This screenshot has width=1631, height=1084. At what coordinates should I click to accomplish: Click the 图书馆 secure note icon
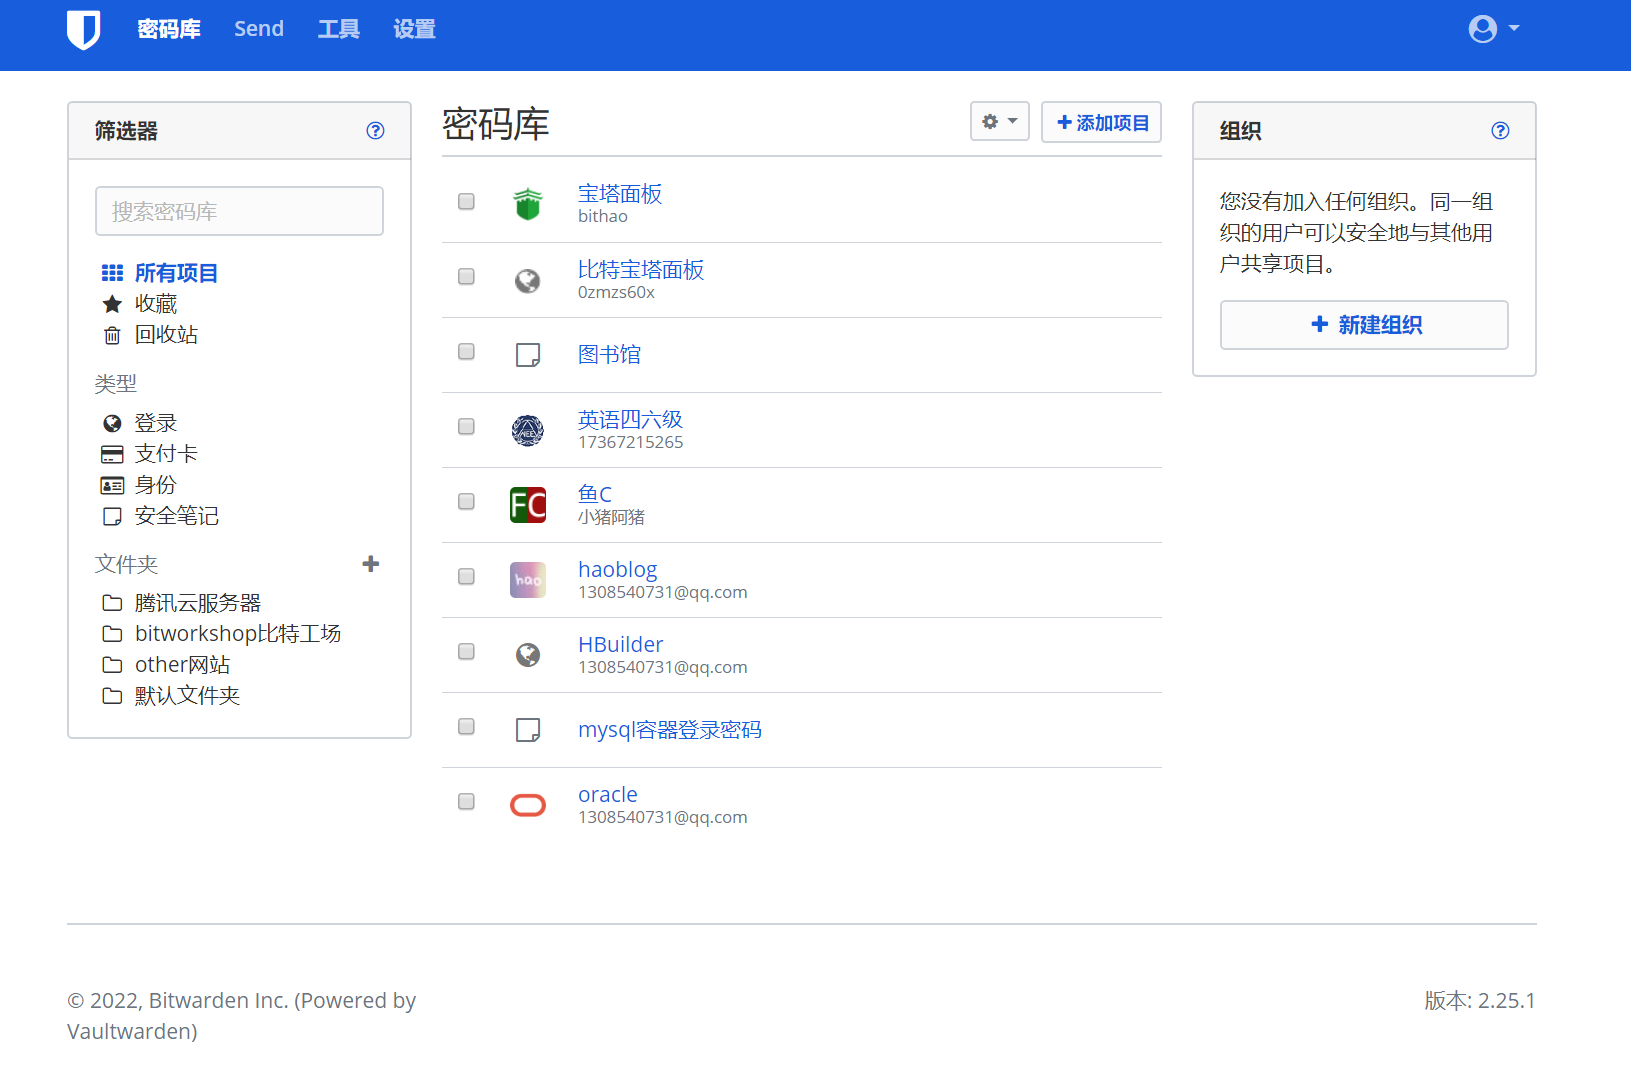[528, 355]
